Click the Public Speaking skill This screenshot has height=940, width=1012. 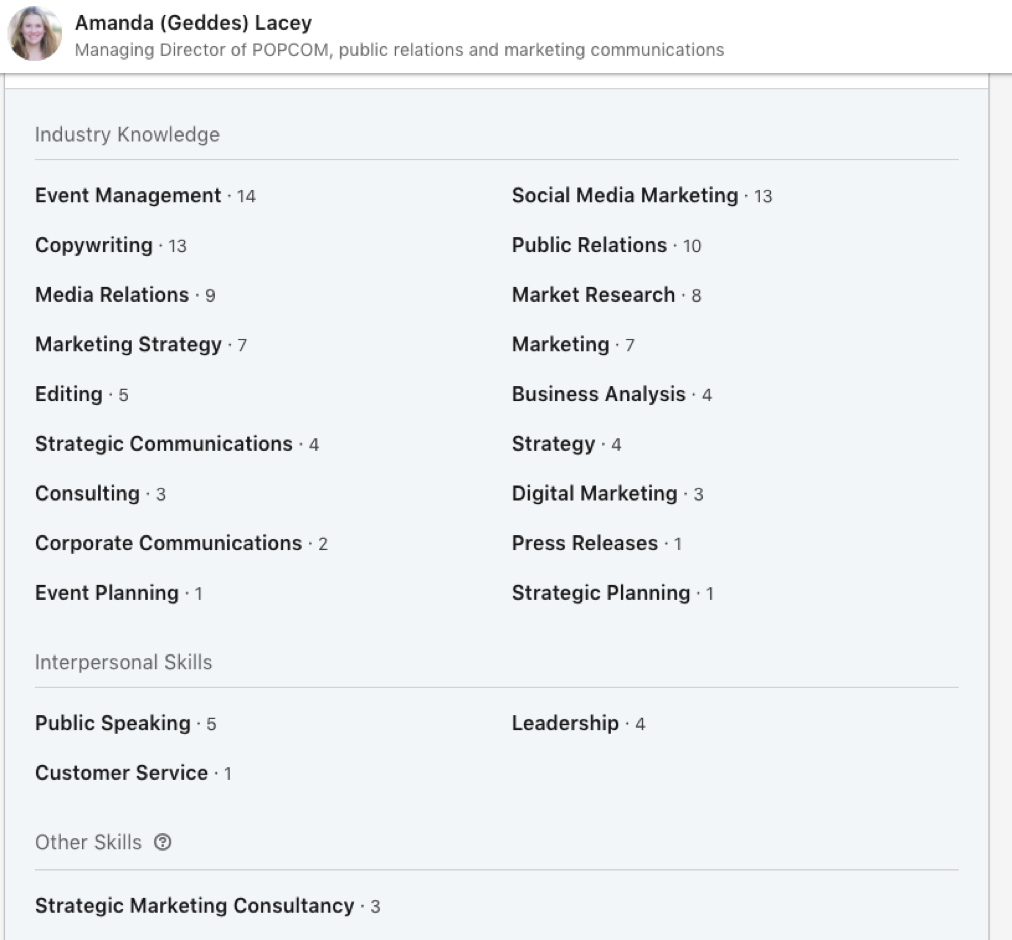pyautogui.click(x=113, y=723)
